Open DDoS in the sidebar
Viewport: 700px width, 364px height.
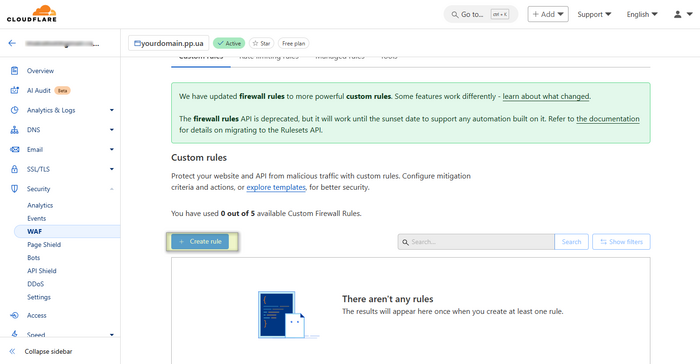coord(35,284)
